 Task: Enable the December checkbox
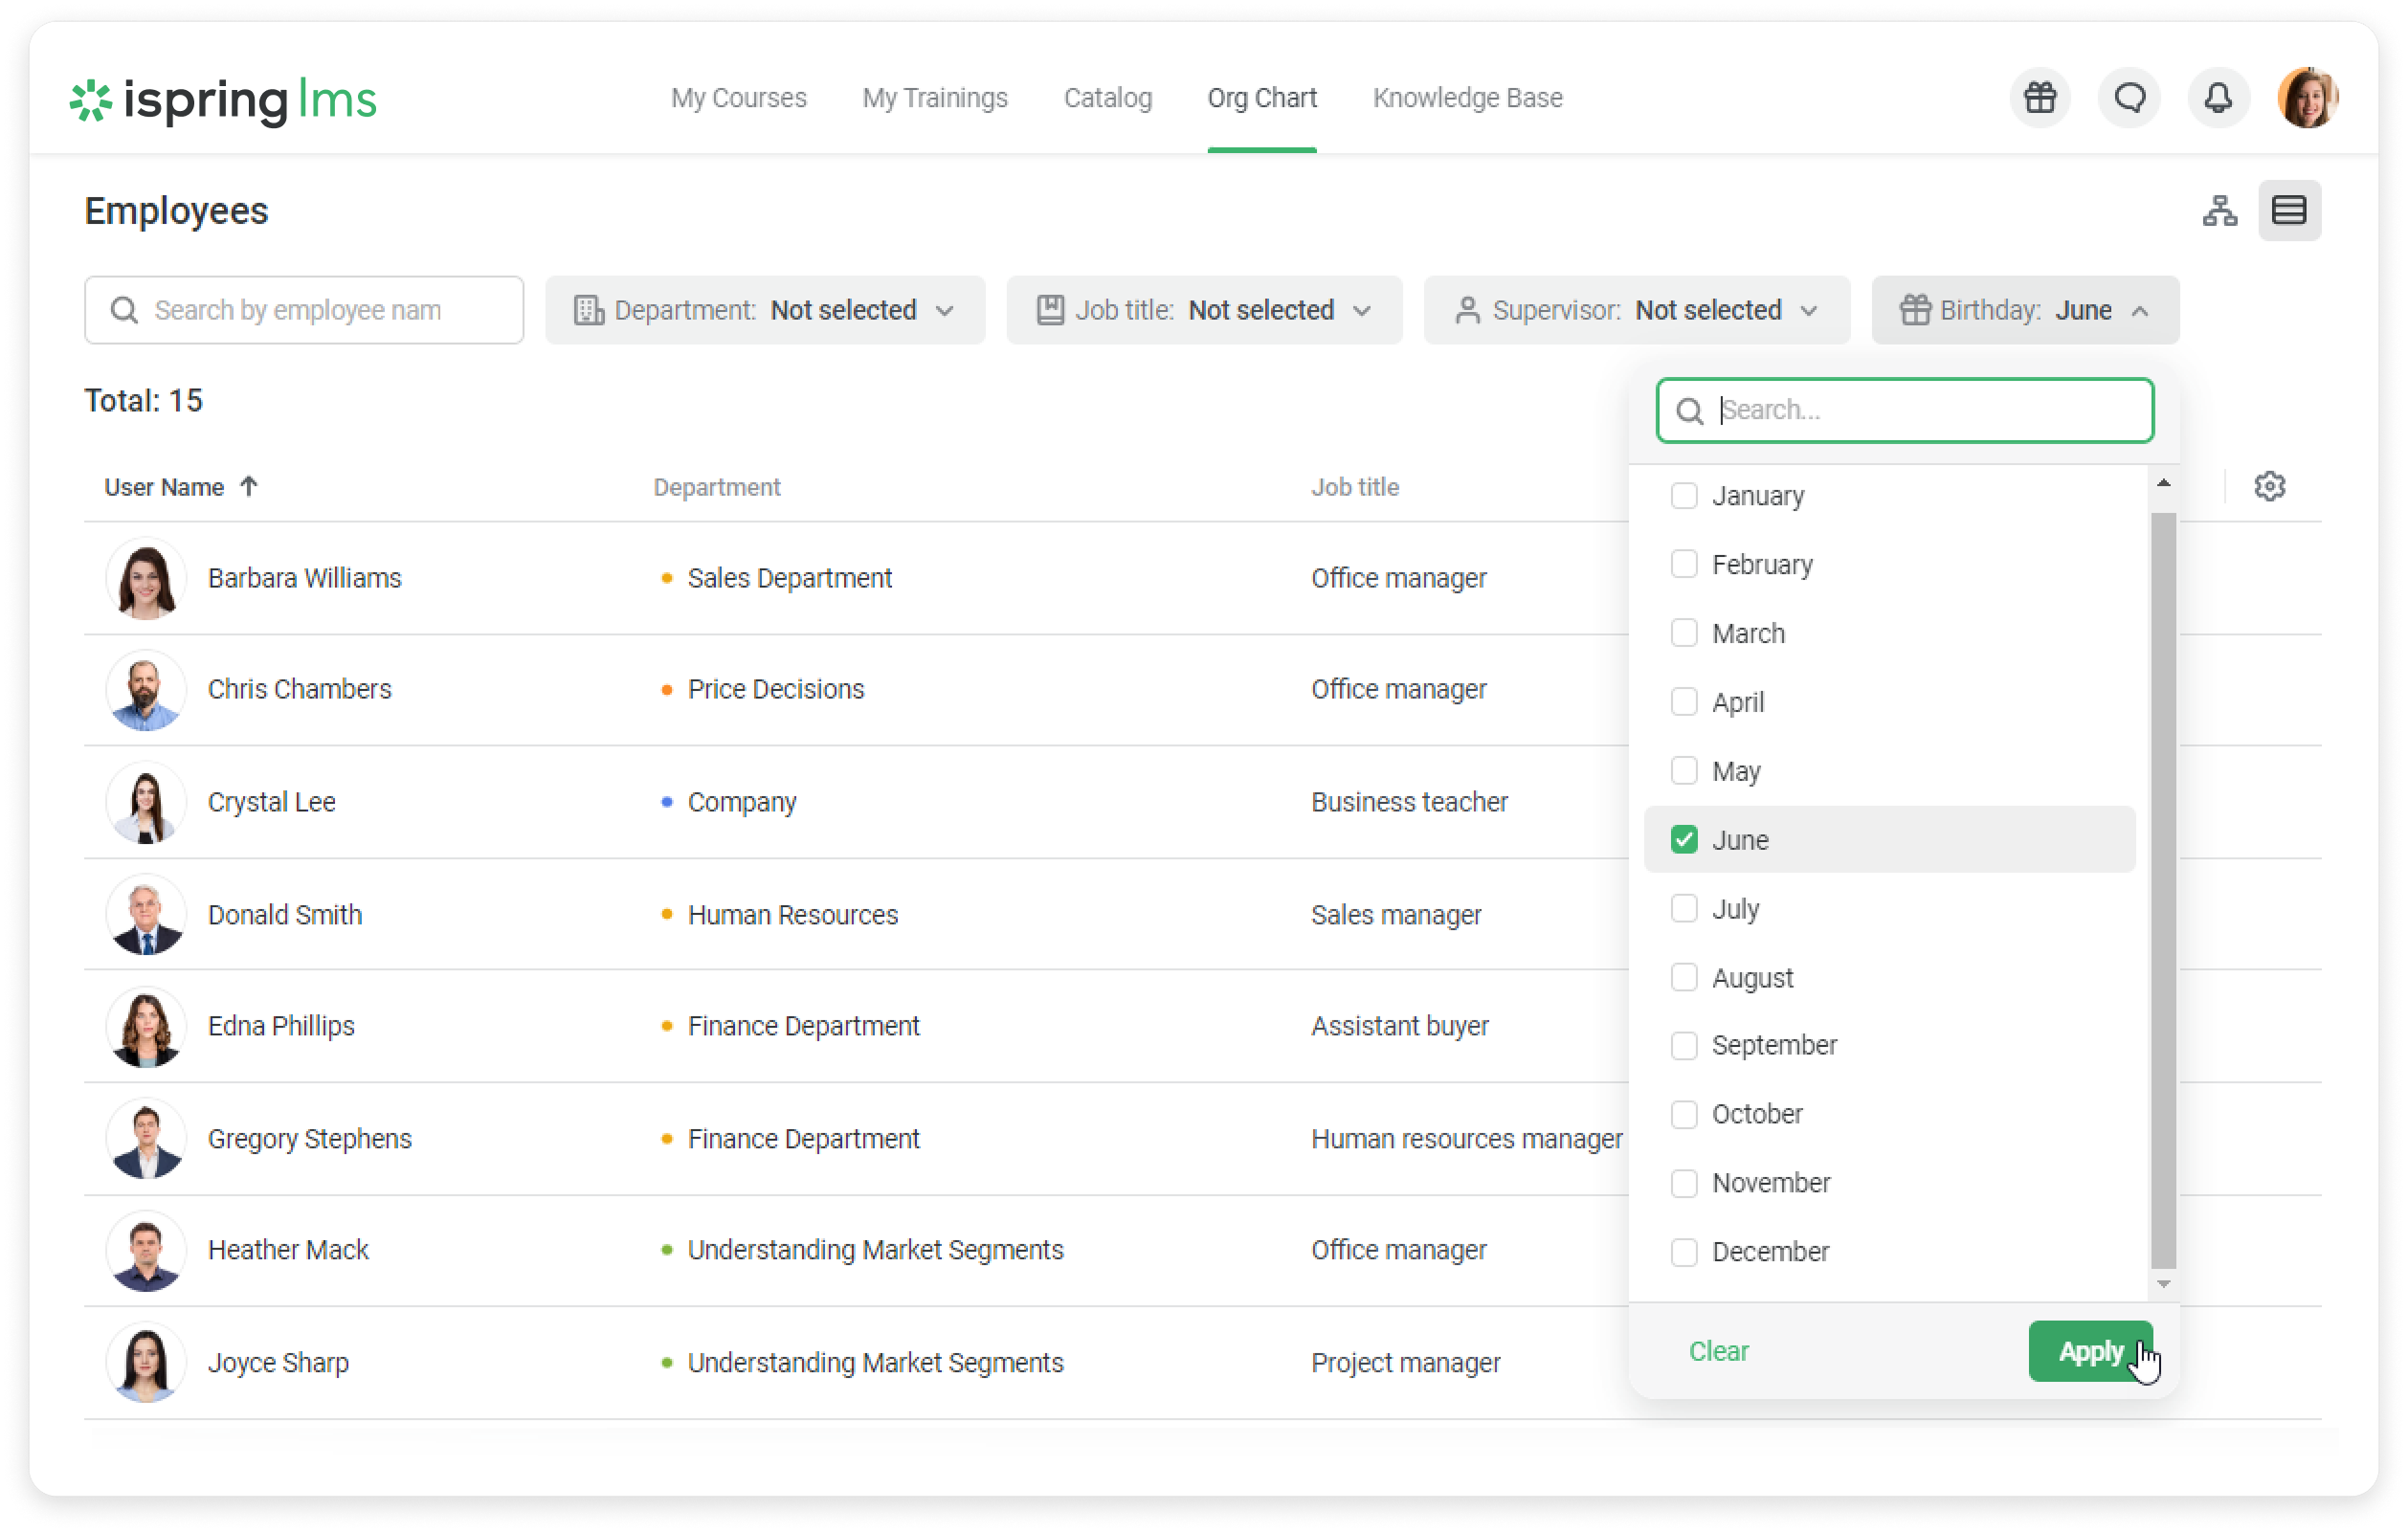[1684, 1252]
